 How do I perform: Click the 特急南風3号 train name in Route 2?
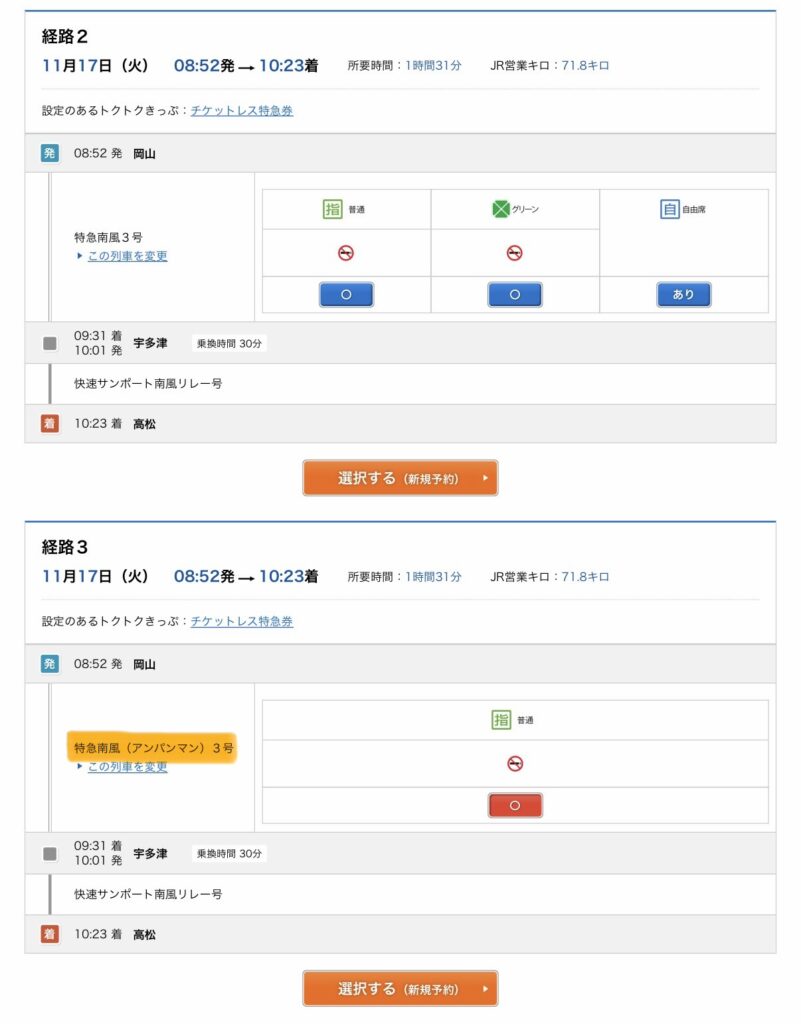pyautogui.click(x=108, y=237)
